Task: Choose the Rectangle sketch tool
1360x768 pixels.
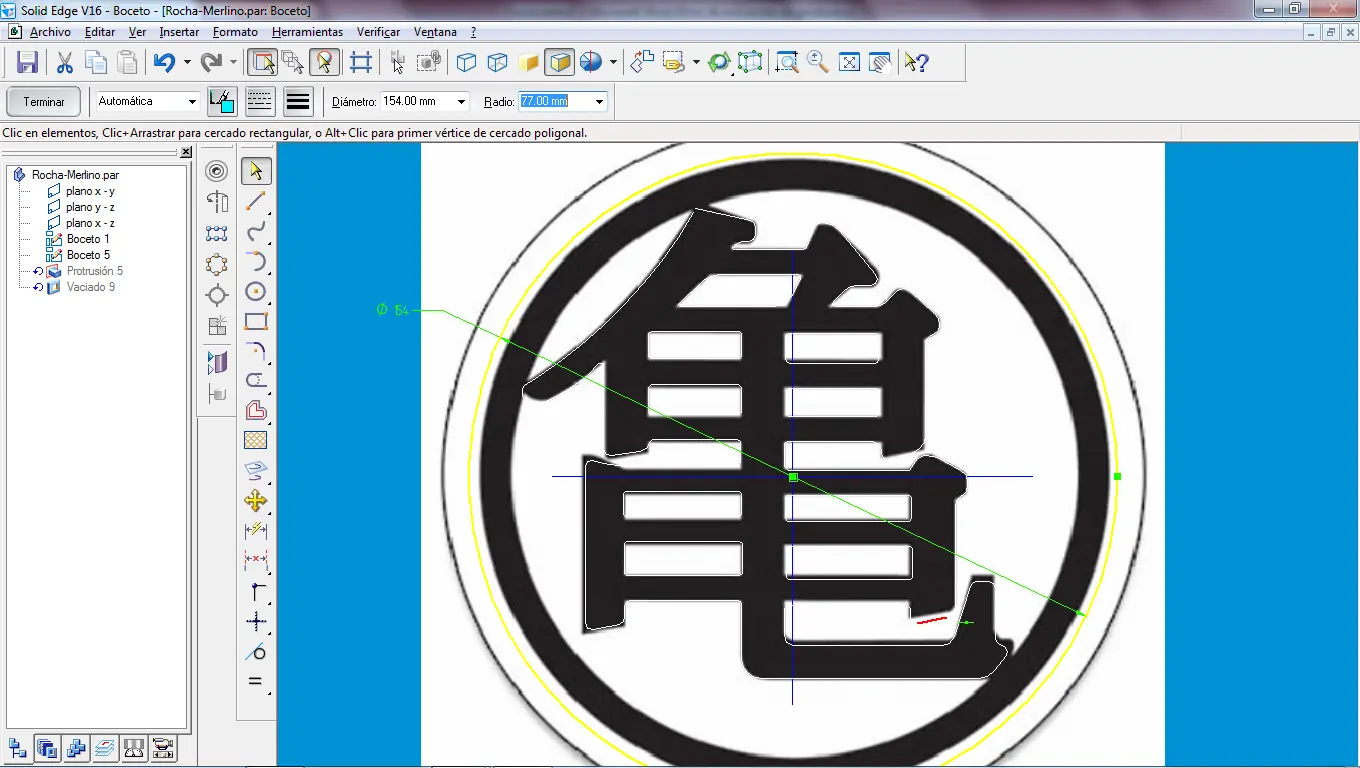Action: tap(256, 322)
